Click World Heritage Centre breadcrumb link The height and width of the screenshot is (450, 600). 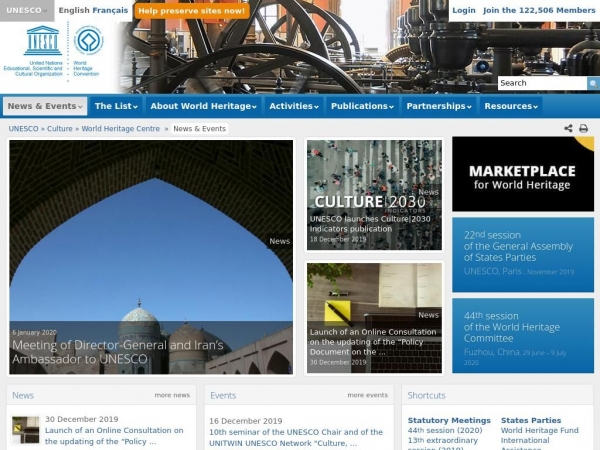pos(121,129)
